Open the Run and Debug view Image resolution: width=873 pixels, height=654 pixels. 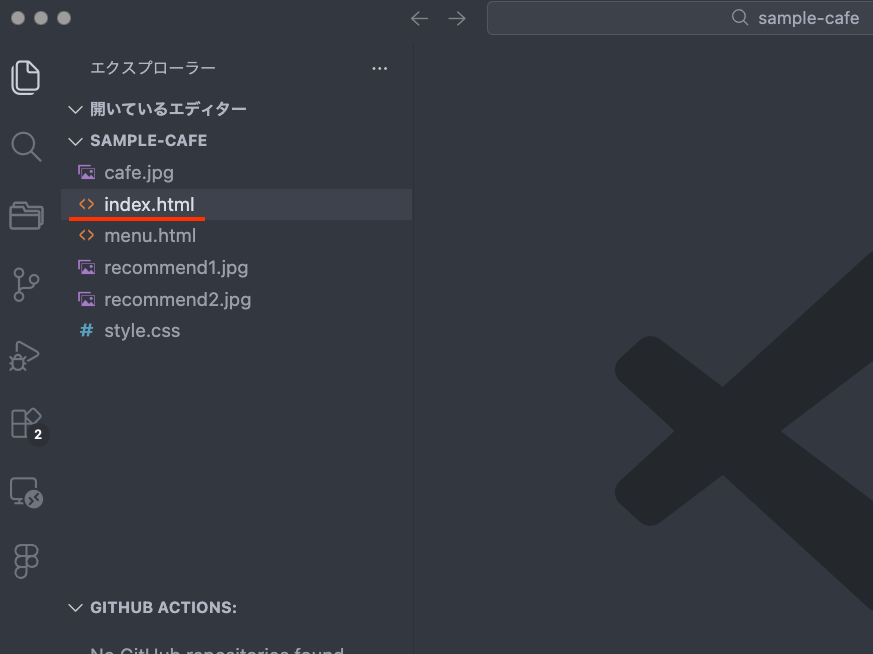(x=26, y=355)
